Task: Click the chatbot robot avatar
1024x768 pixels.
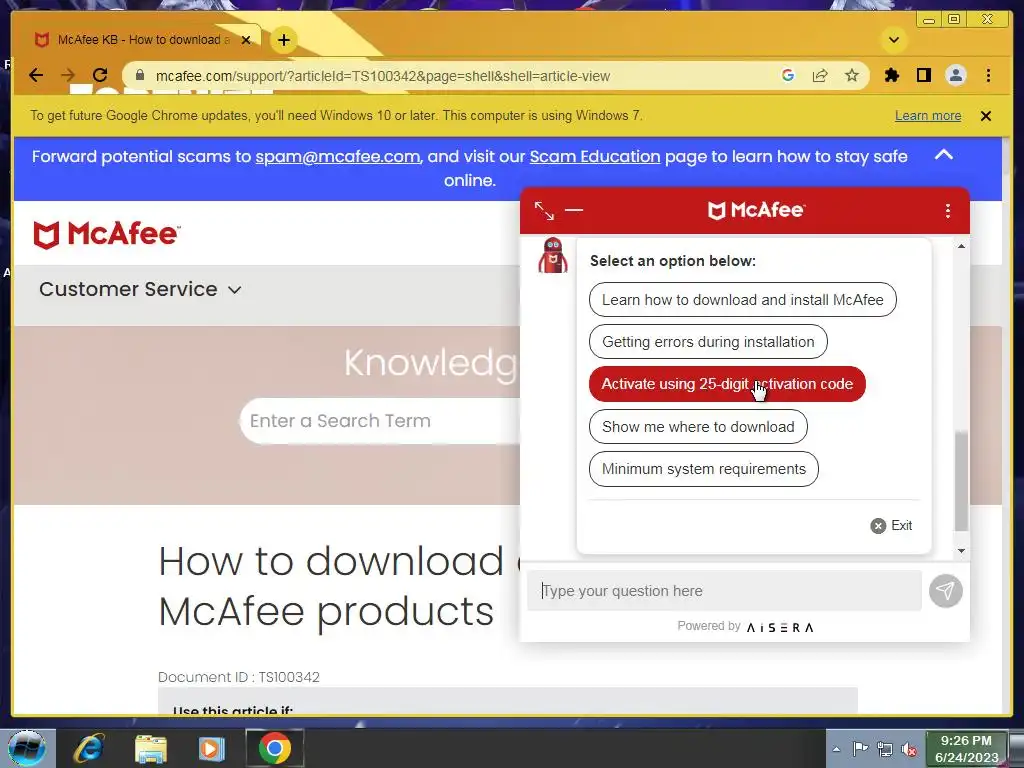Action: tap(553, 255)
